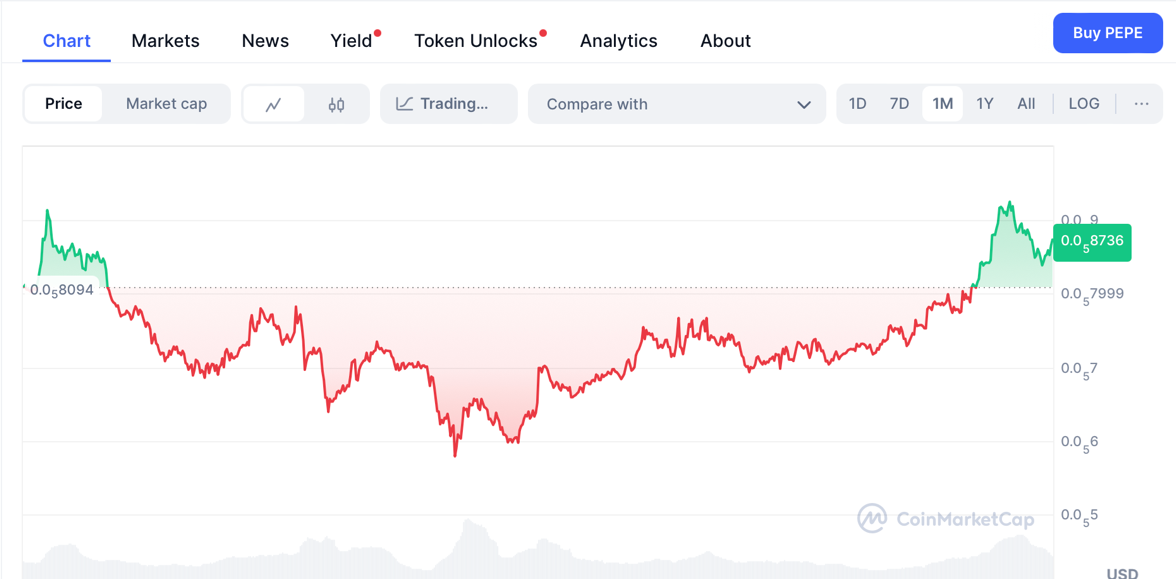Click the Compare with chevron arrow
This screenshot has height=579, width=1176.
pyautogui.click(x=803, y=104)
